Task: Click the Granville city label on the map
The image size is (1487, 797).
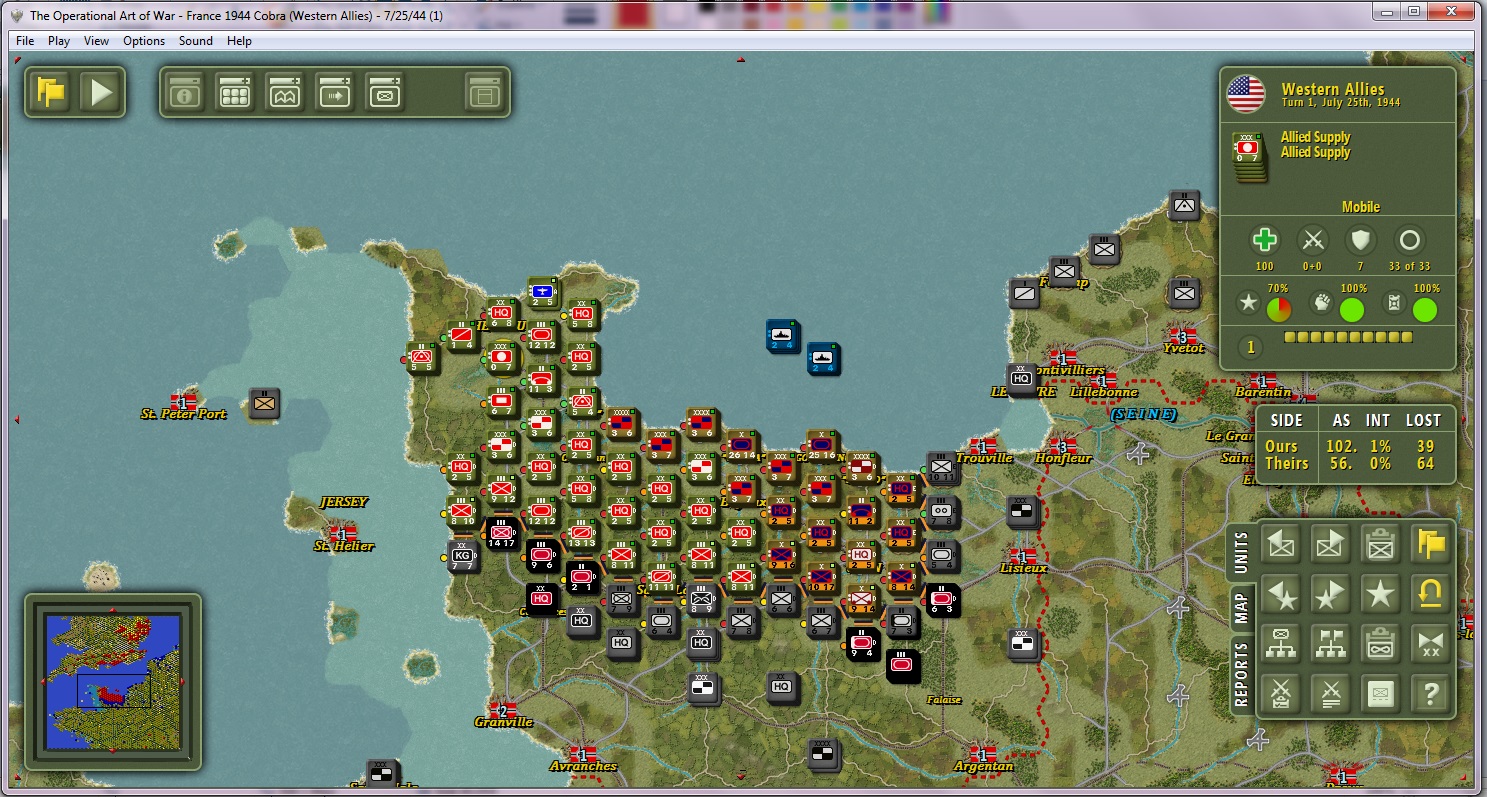Action: (x=503, y=722)
